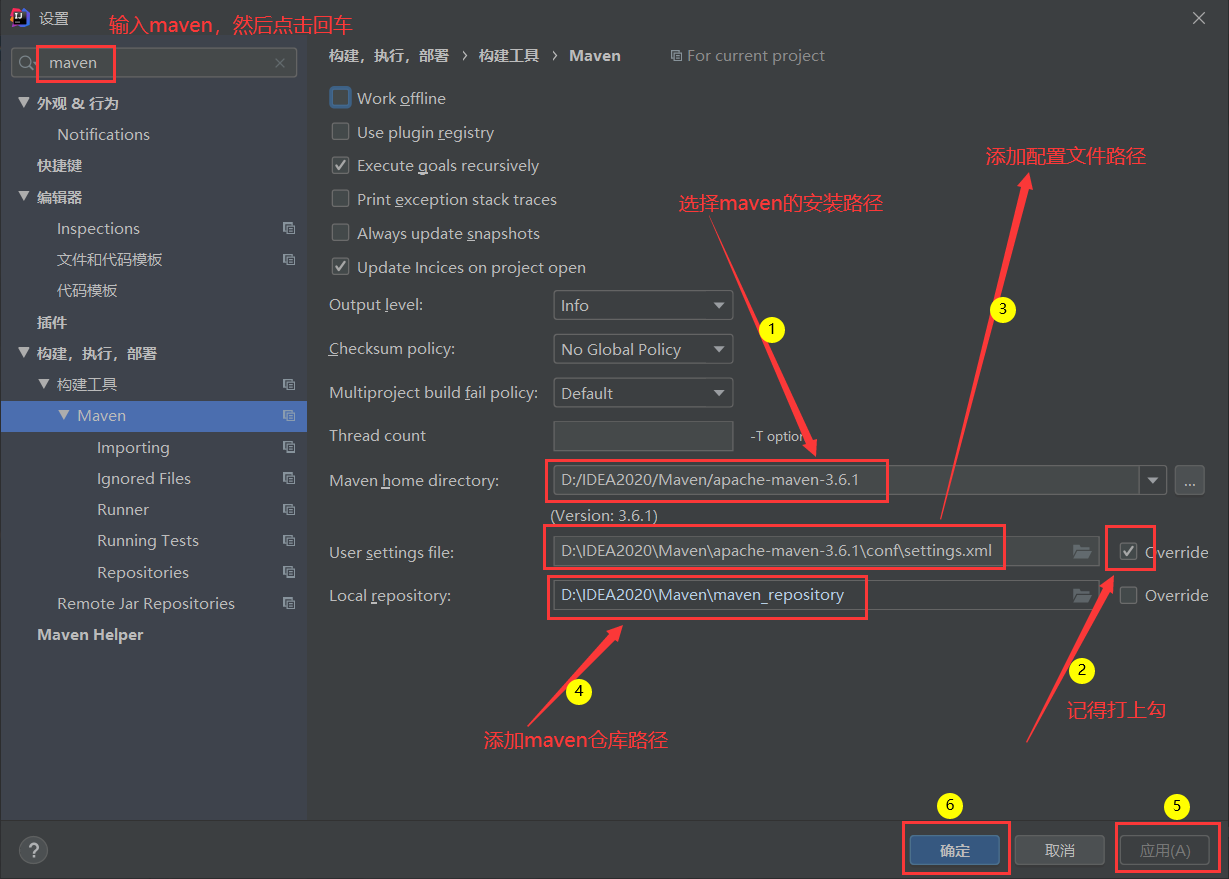This screenshot has height=879, width=1229.
Task: Collapse the 构建, 执行, 部署 tree section
Action: (x=24, y=353)
